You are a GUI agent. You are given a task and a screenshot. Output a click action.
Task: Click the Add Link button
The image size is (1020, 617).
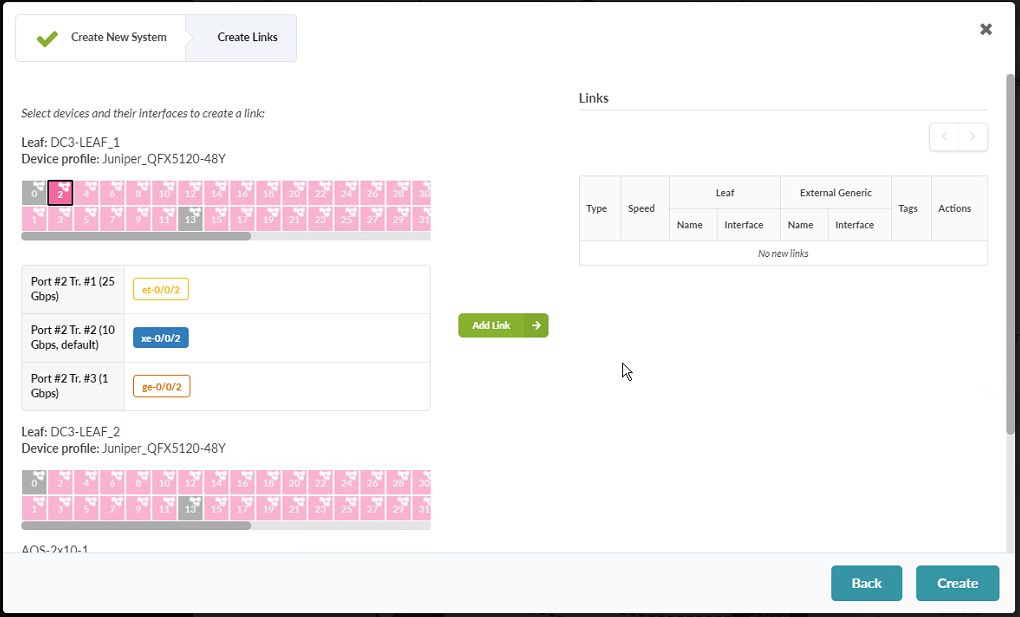[x=503, y=325]
